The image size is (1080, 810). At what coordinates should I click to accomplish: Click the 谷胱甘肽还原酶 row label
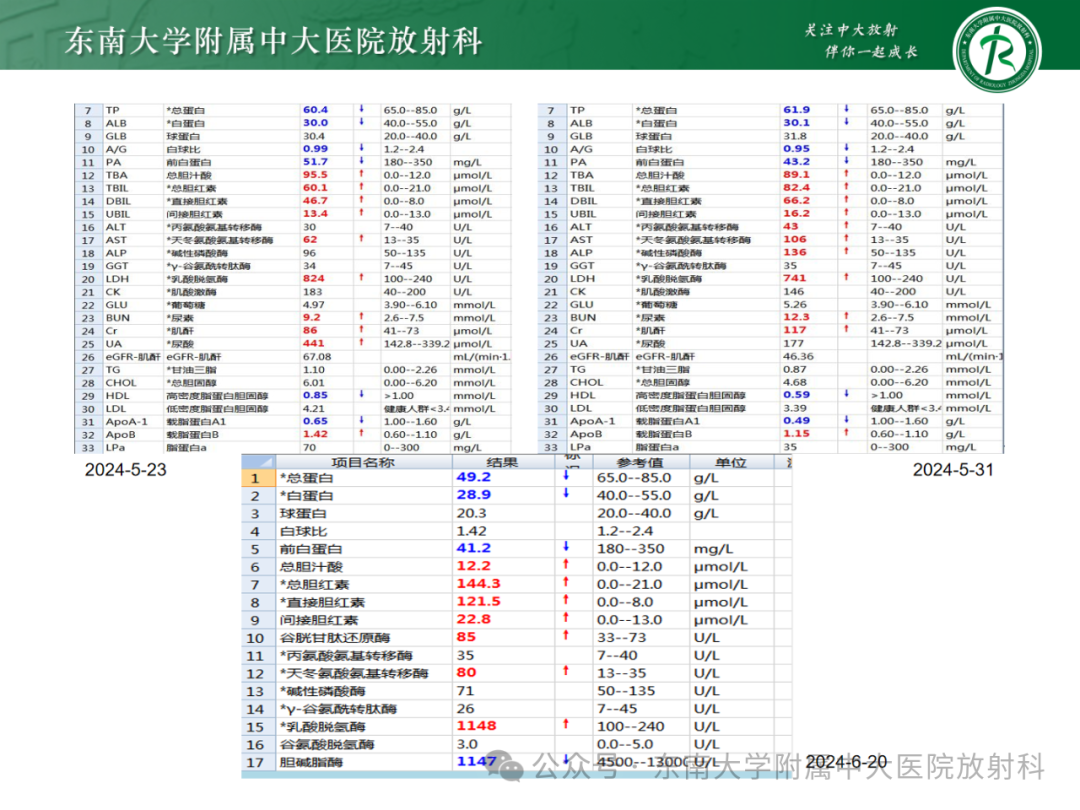click(x=335, y=638)
